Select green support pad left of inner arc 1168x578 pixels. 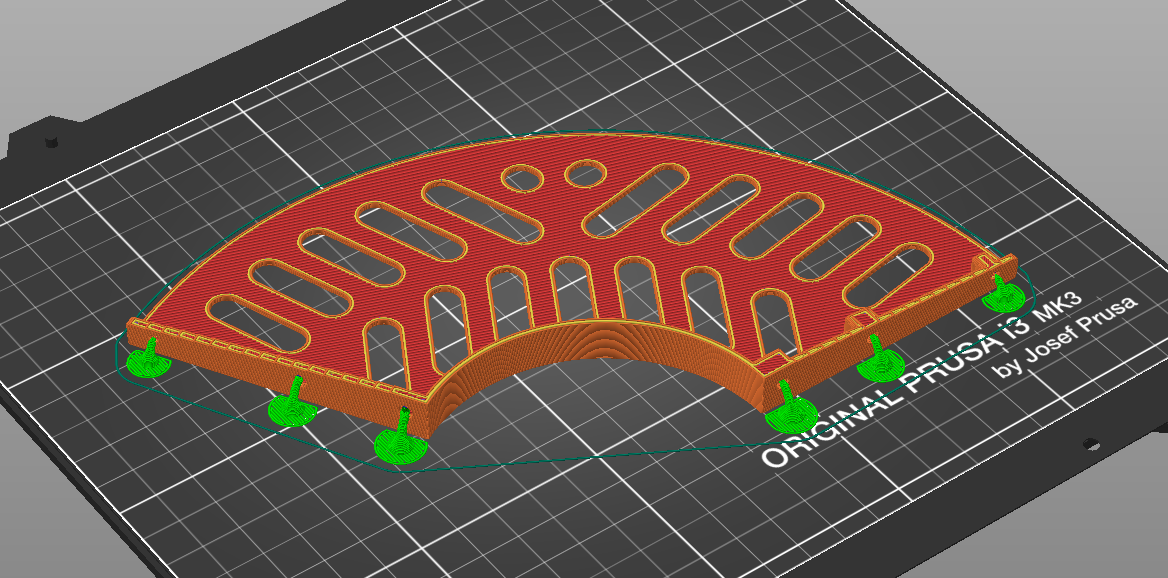point(399,447)
